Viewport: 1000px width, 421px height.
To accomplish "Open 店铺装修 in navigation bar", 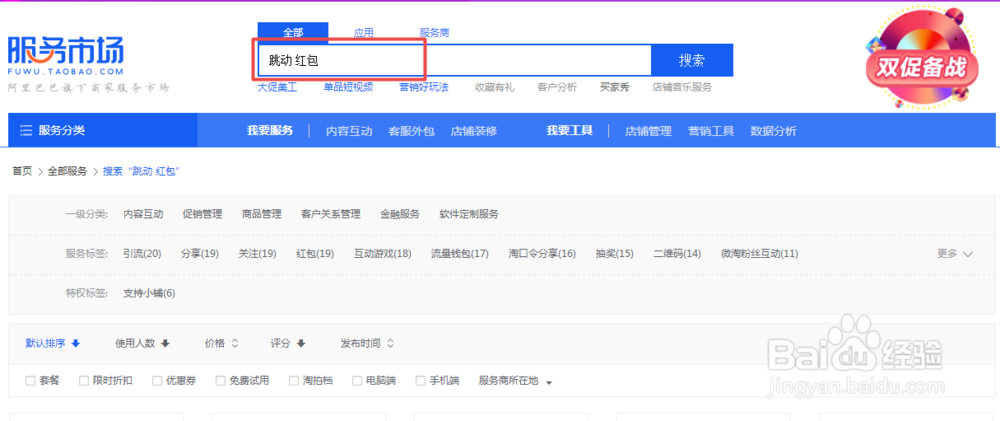I will pyautogui.click(x=474, y=131).
